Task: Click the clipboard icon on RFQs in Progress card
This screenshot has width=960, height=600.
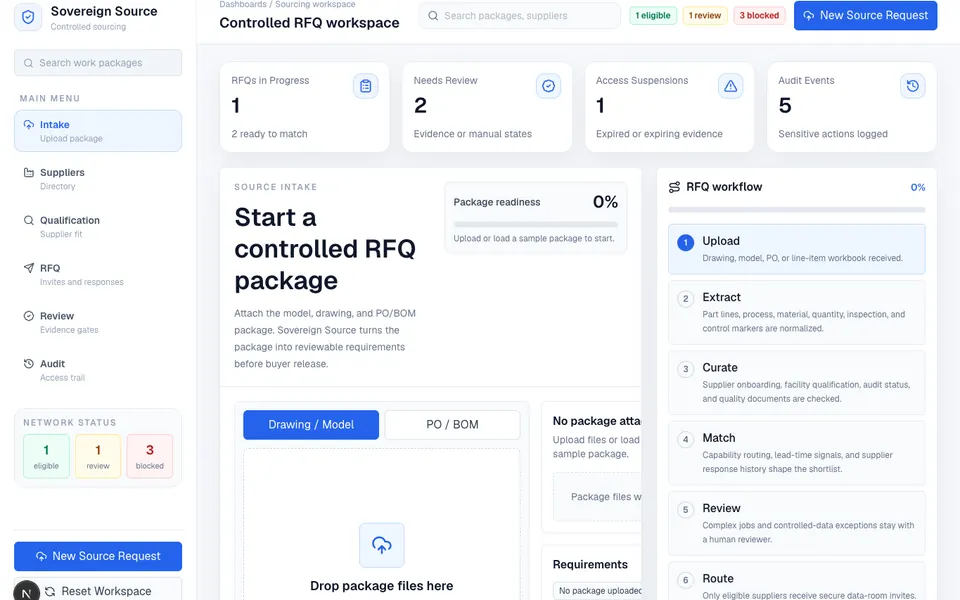Action: tap(366, 86)
